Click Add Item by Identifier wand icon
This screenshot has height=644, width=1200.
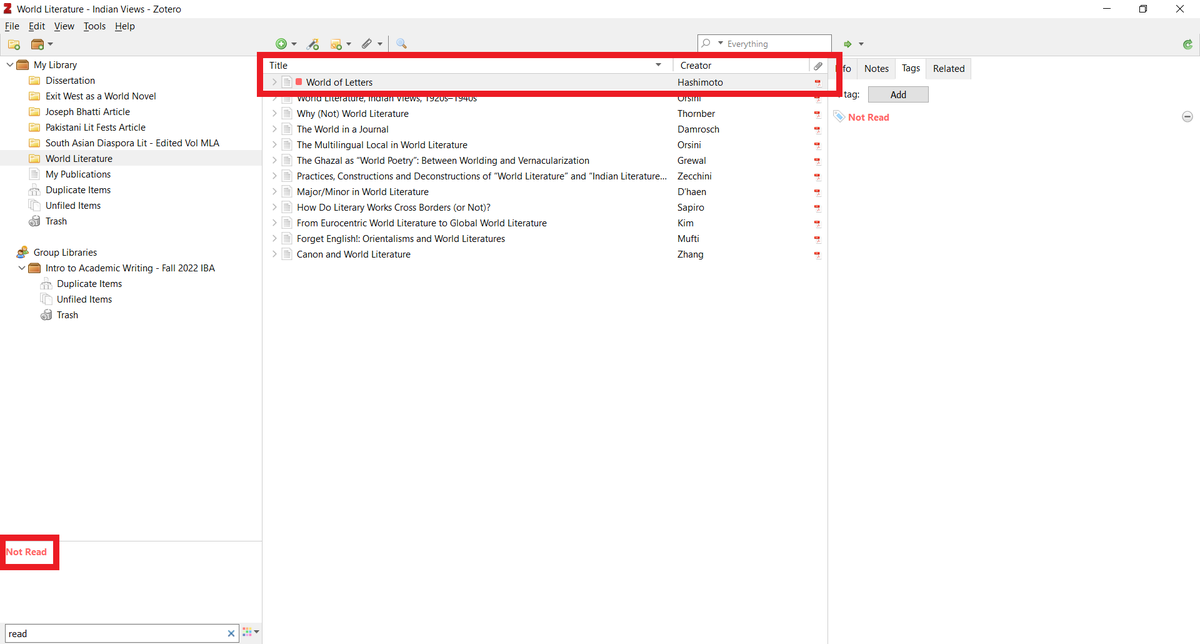point(313,44)
